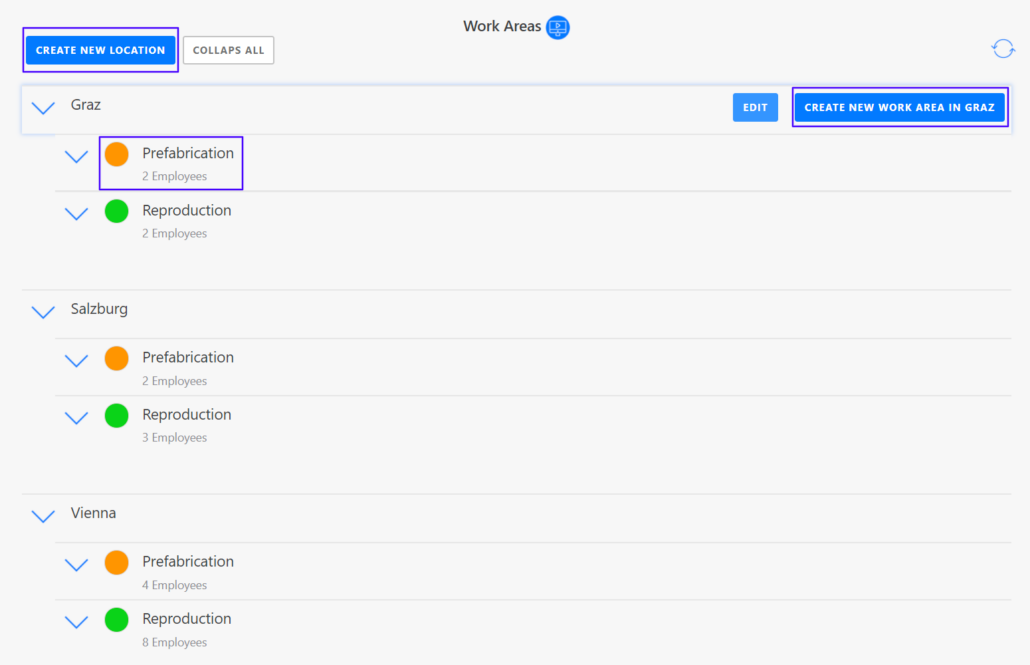This screenshot has height=665, width=1030.
Task: Select the Vienna Reproduction work area name
Action: coord(187,619)
